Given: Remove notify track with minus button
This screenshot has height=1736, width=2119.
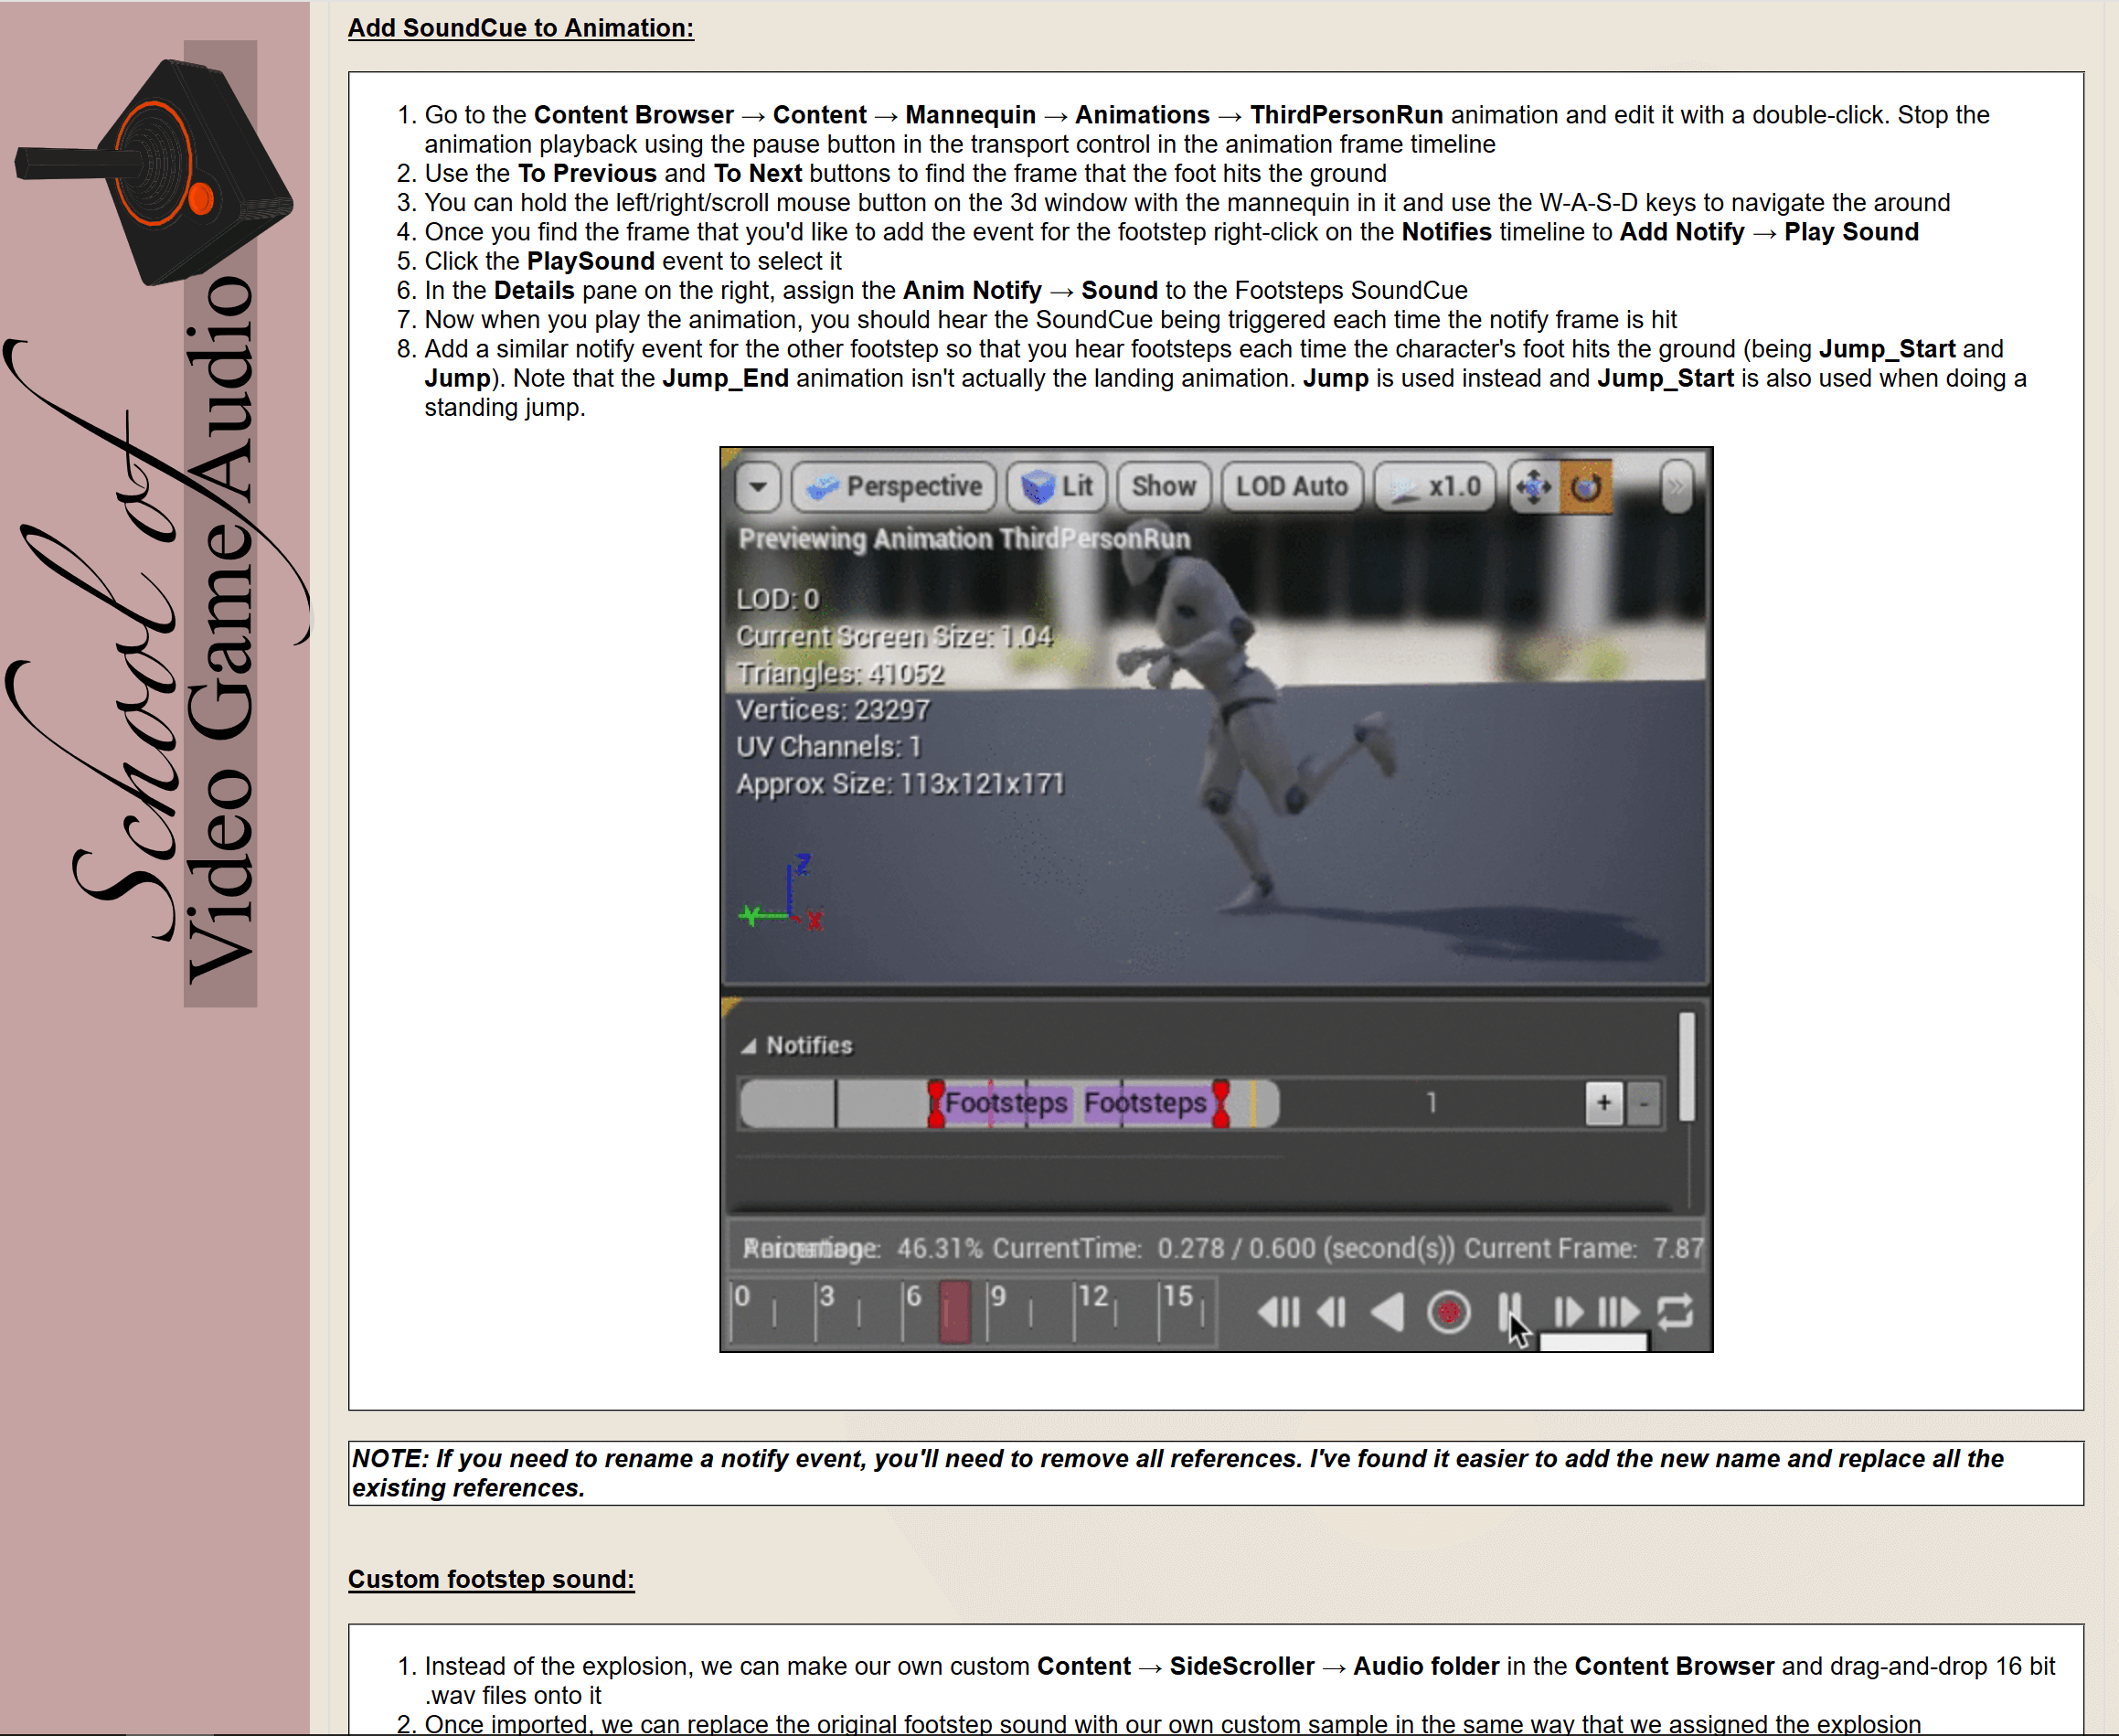Looking at the screenshot, I should (1643, 1103).
